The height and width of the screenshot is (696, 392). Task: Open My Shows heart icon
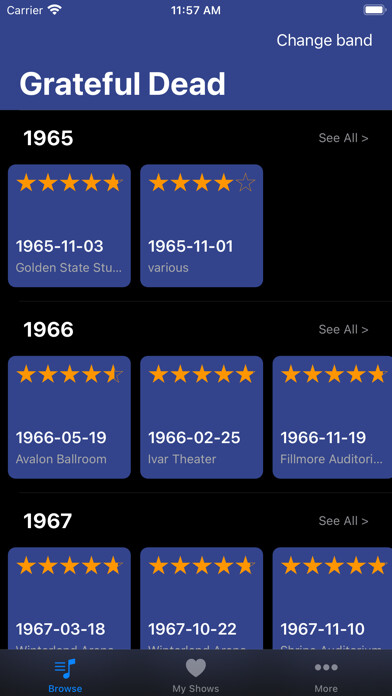(196, 668)
